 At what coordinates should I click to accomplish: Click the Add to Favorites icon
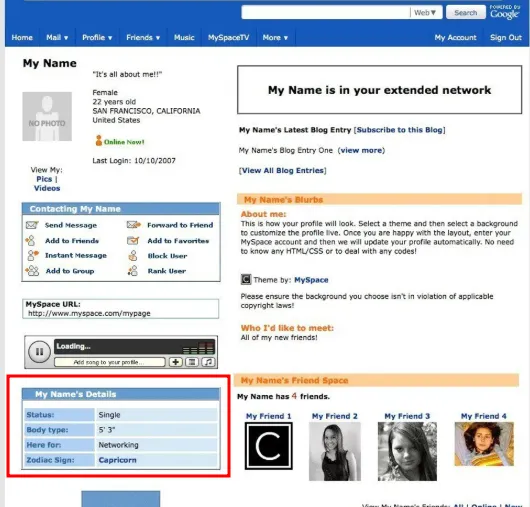point(133,240)
